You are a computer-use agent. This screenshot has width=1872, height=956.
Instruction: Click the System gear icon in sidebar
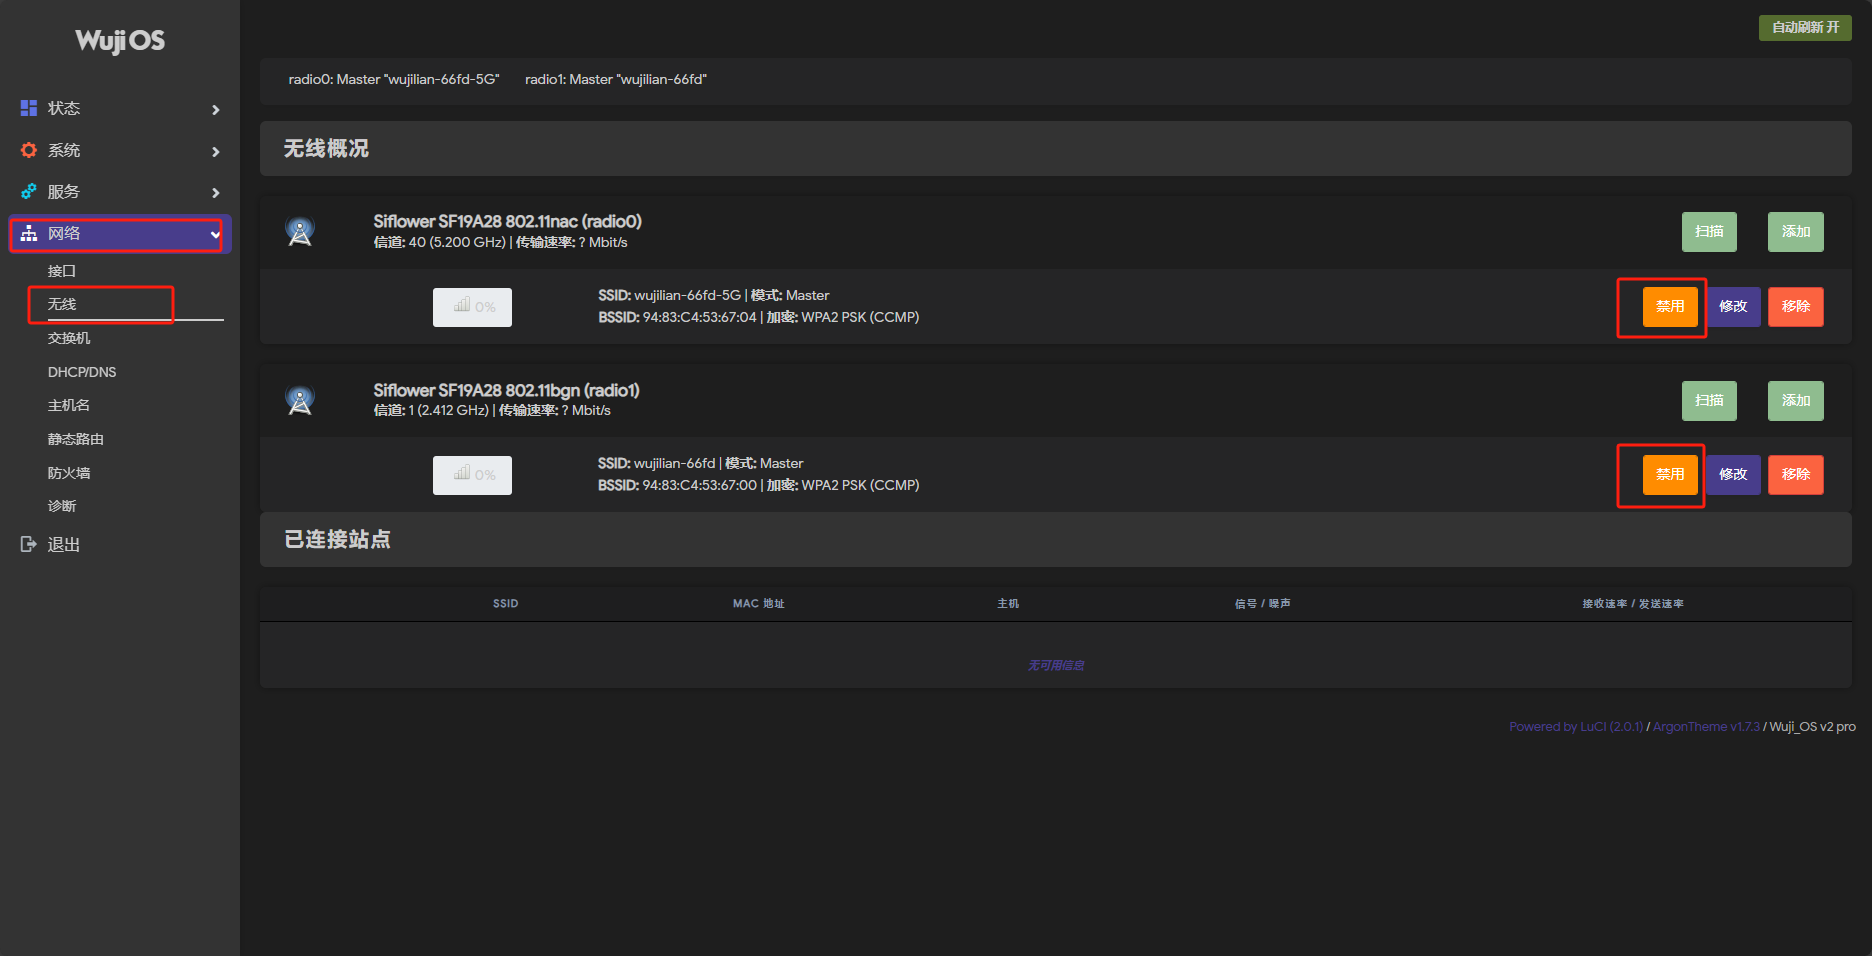(29, 150)
